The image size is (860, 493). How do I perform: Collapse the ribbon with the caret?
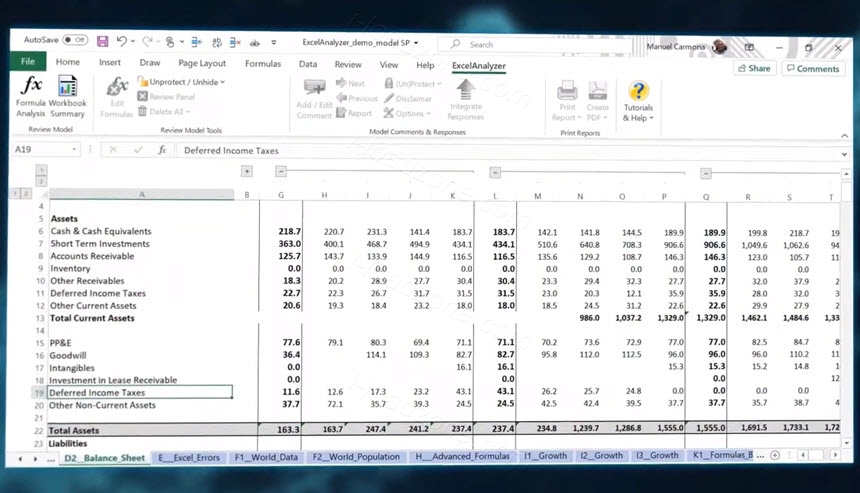click(x=844, y=135)
